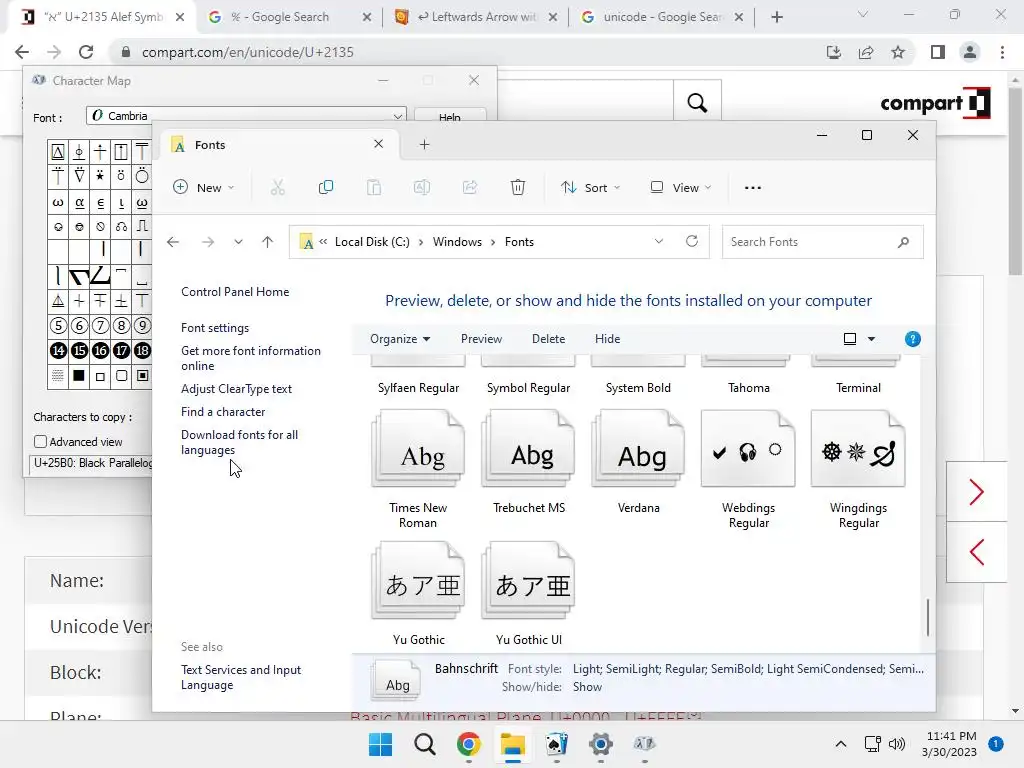Viewport: 1024px width, 768px height.
Task: Click Windows breadcrumb in address bar
Action: [457, 242]
